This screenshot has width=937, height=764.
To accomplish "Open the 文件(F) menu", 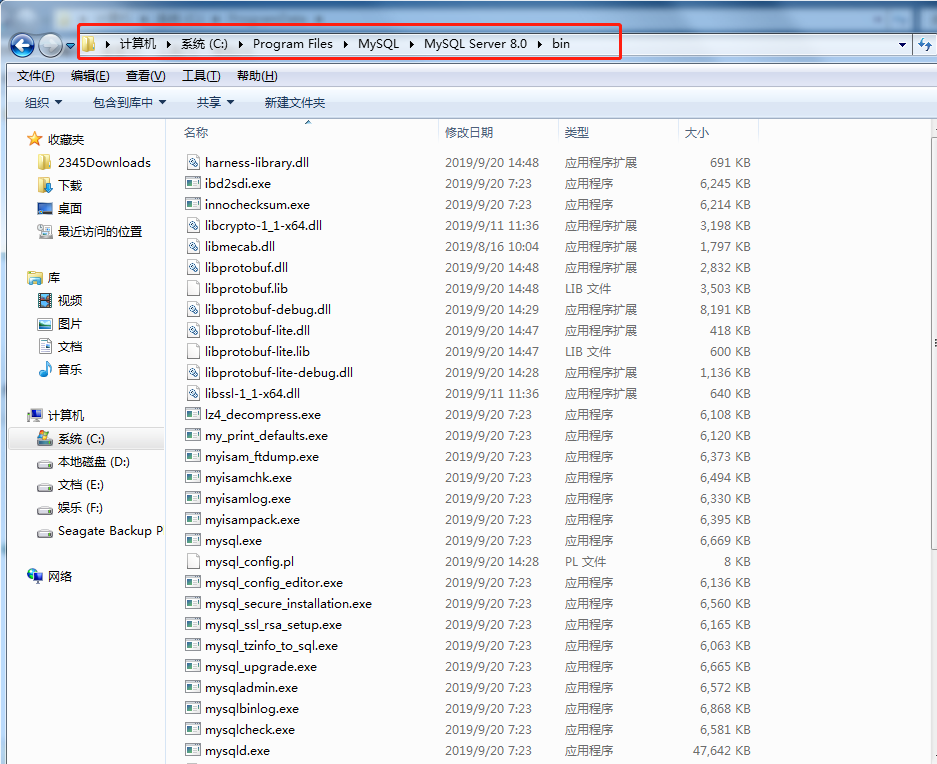I will [35, 76].
